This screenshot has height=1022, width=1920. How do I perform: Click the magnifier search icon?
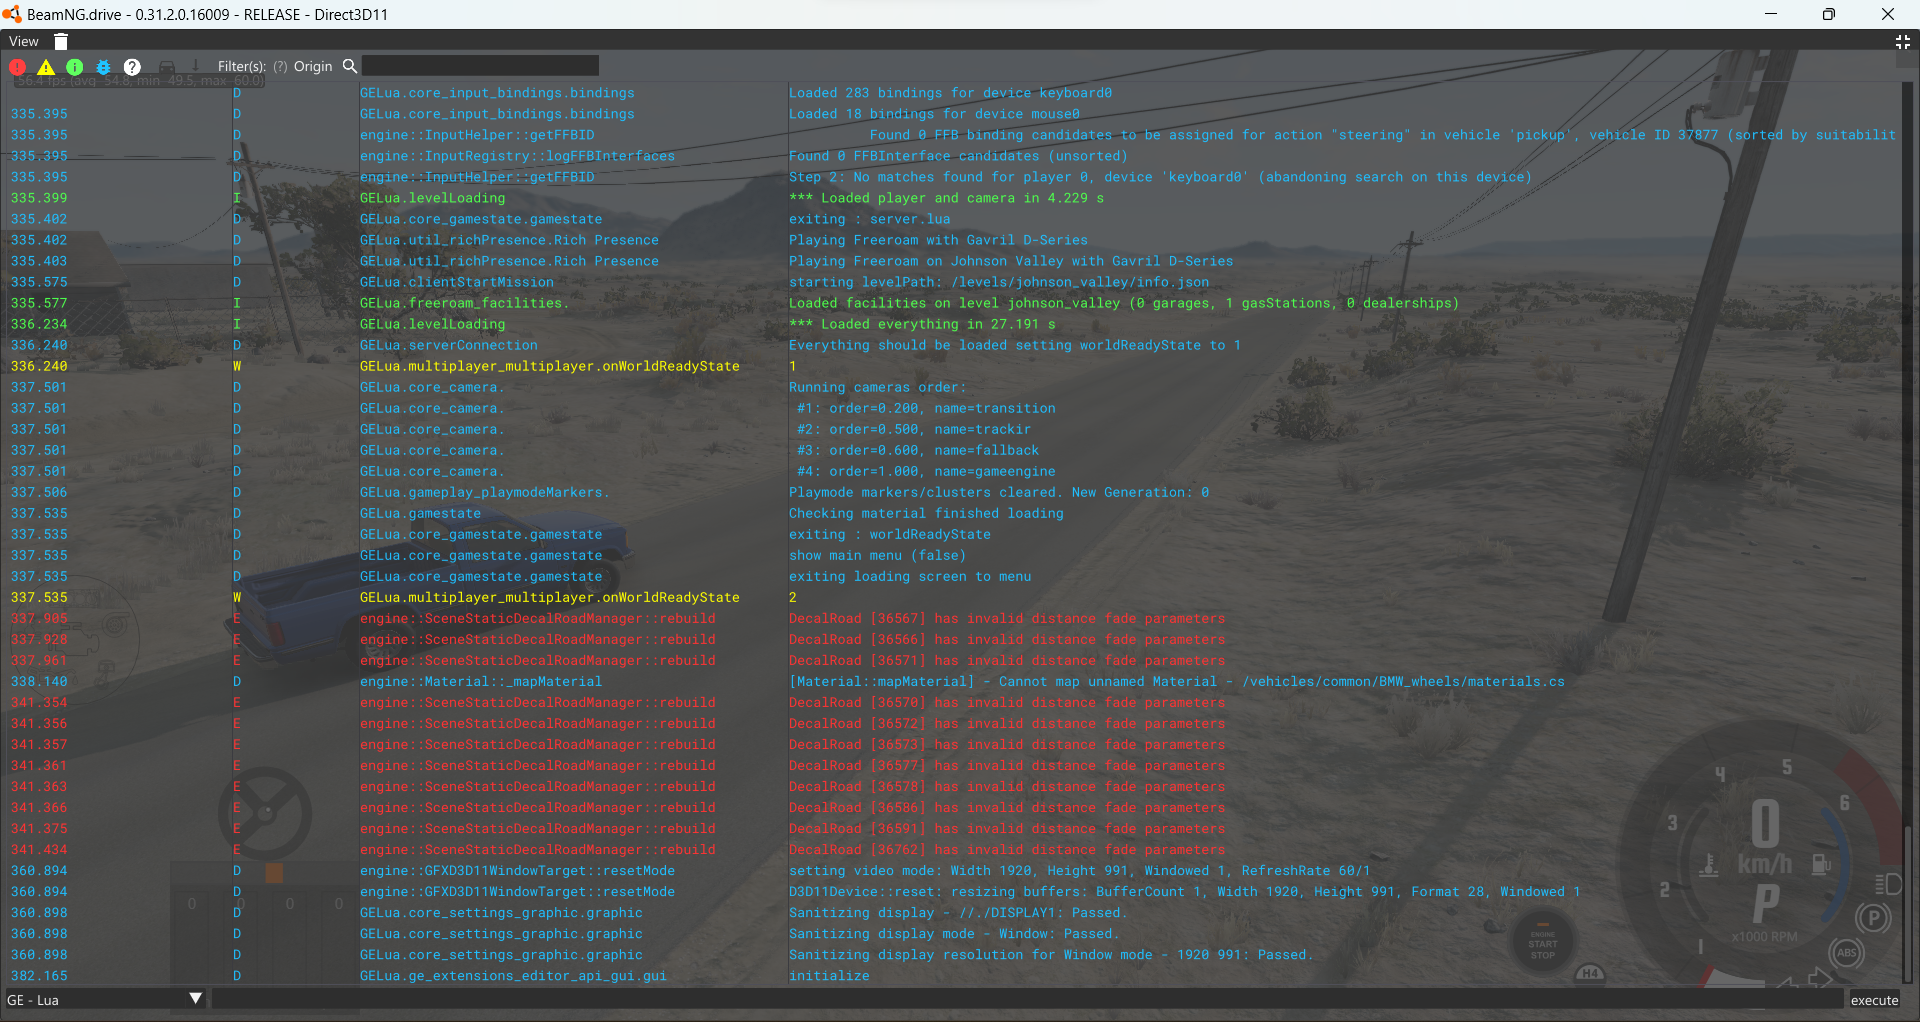(350, 66)
